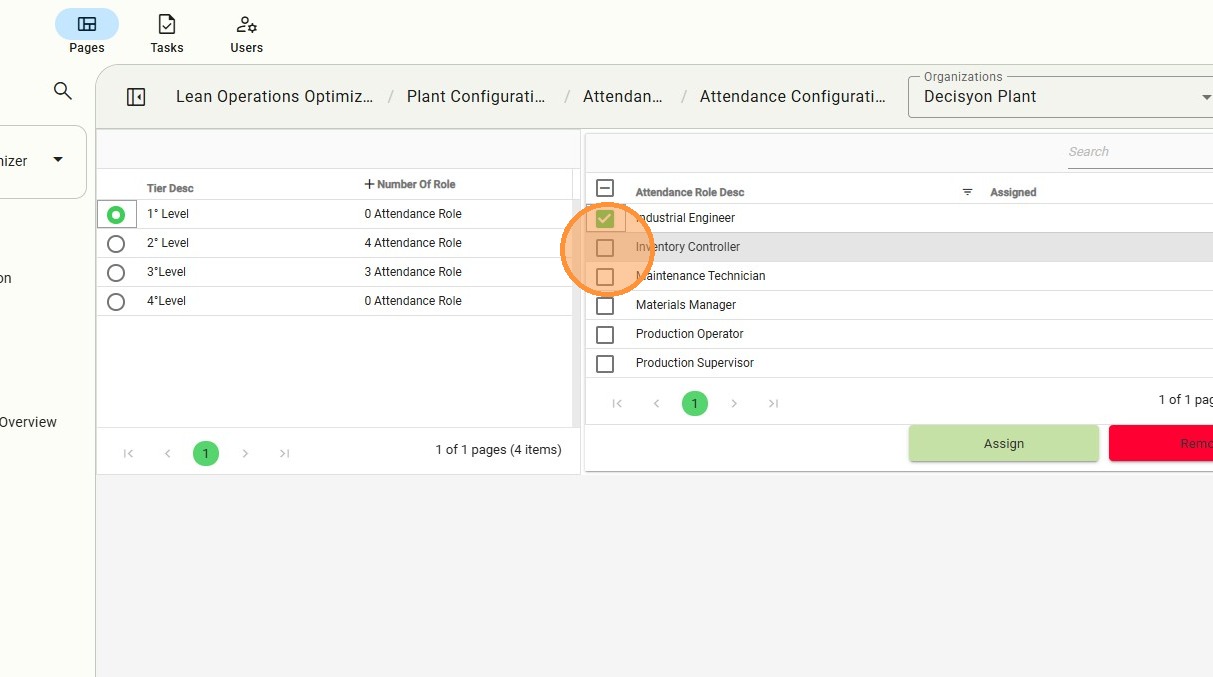The width and height of the screenshot is (1213, 677).
Task: Tick the Production Supervisor checkbox
Action: [605, 363]
